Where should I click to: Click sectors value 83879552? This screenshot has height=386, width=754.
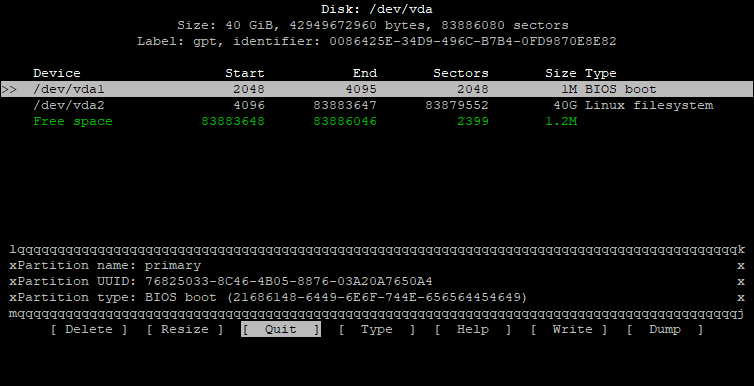(x=457, y=105)
